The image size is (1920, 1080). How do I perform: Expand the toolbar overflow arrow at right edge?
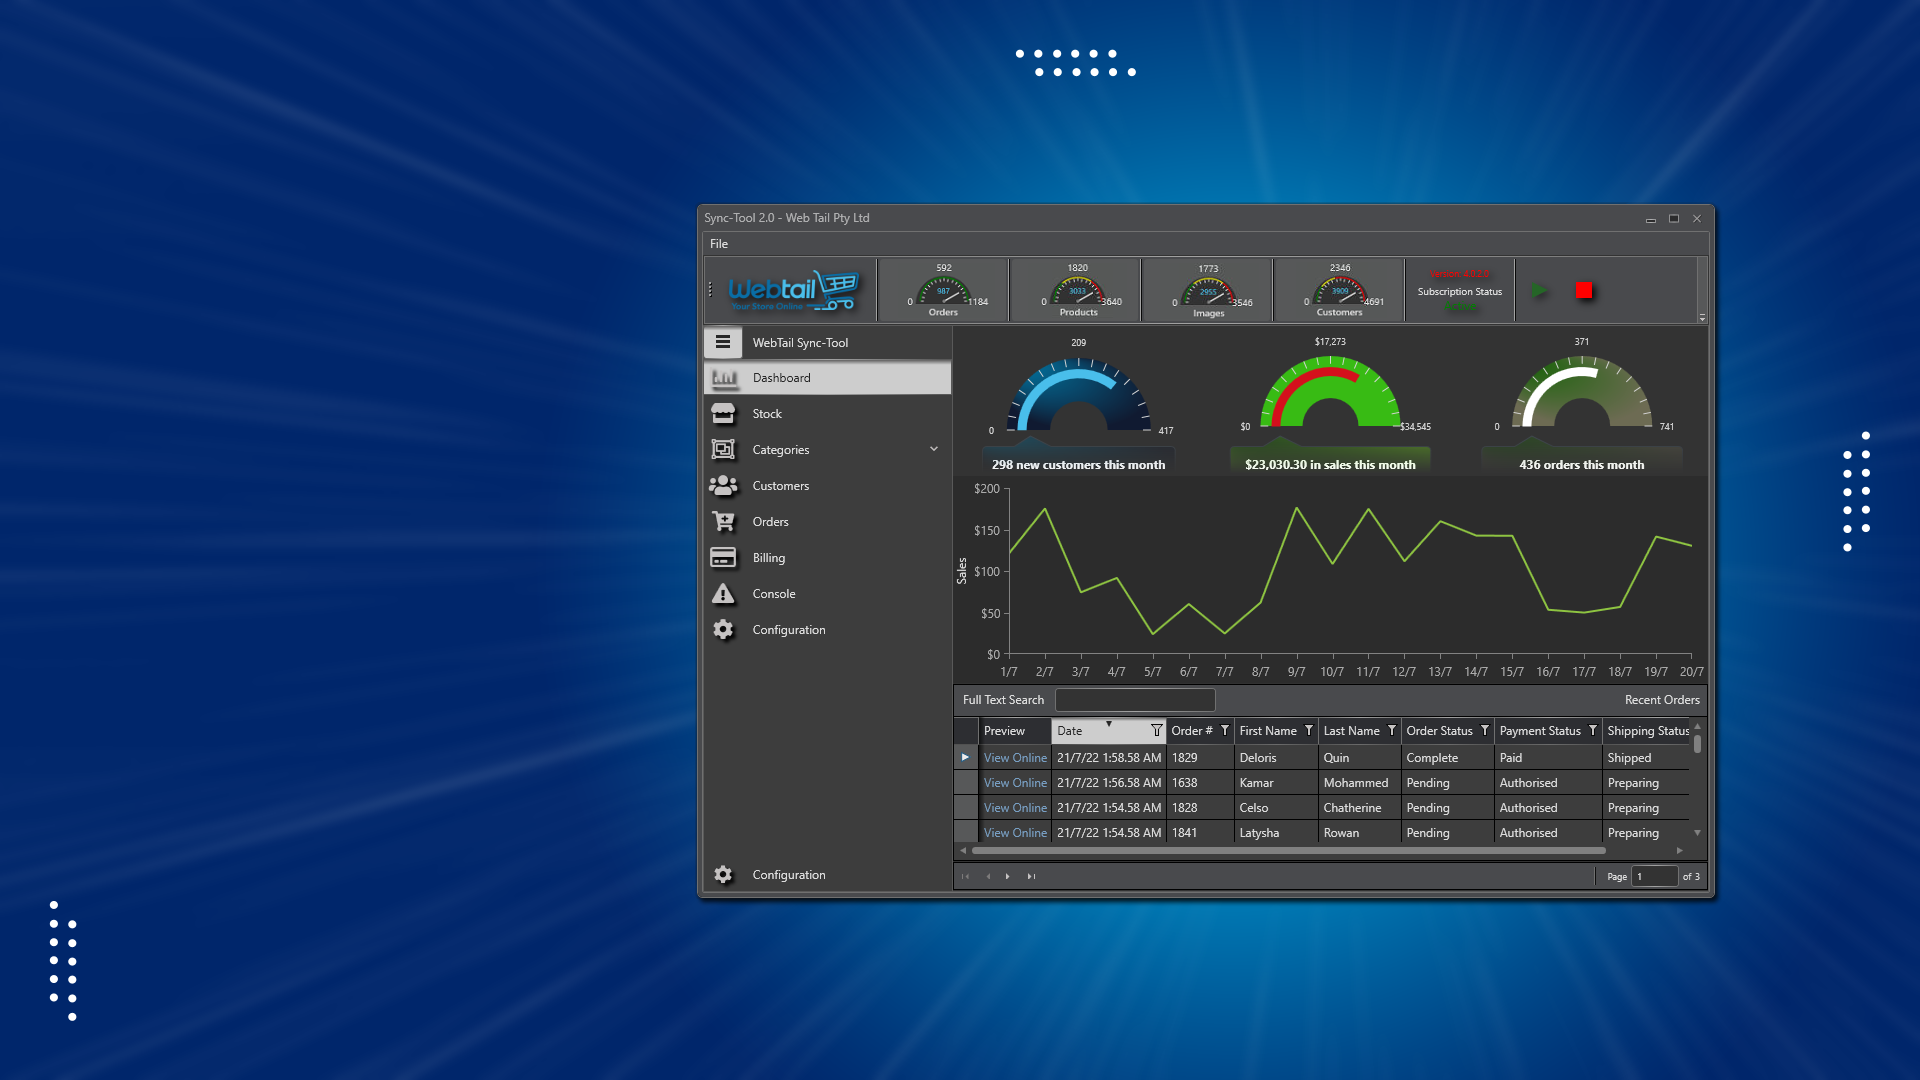tap(1702, 318)
